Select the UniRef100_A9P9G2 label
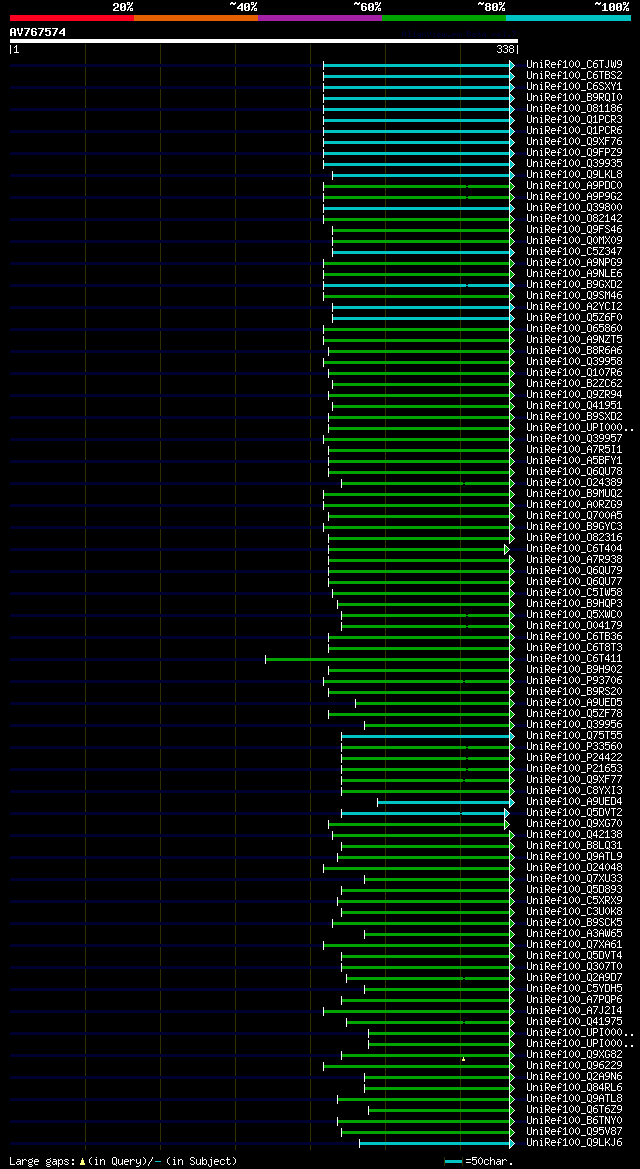Screen dimensions: 640x1169 click(x=574, y=196)
